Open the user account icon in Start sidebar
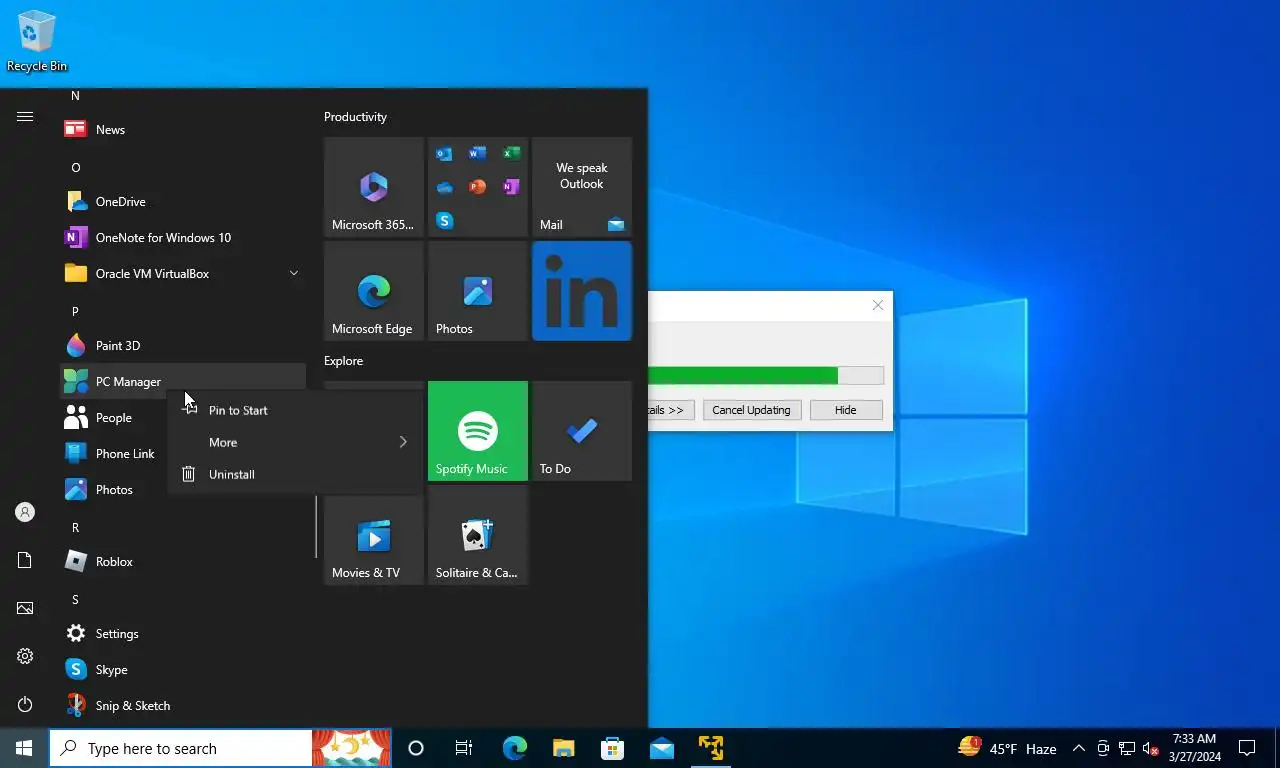 pyautogui.click(x=25, y=512)
